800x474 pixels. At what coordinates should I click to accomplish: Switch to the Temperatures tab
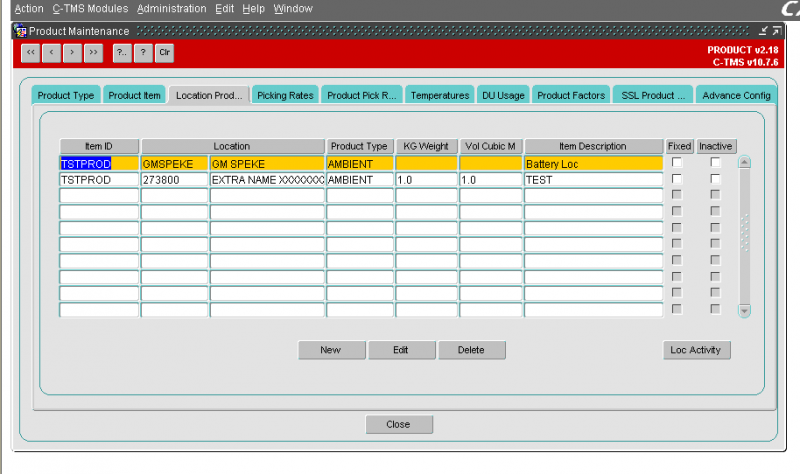(x=440, y=95)
